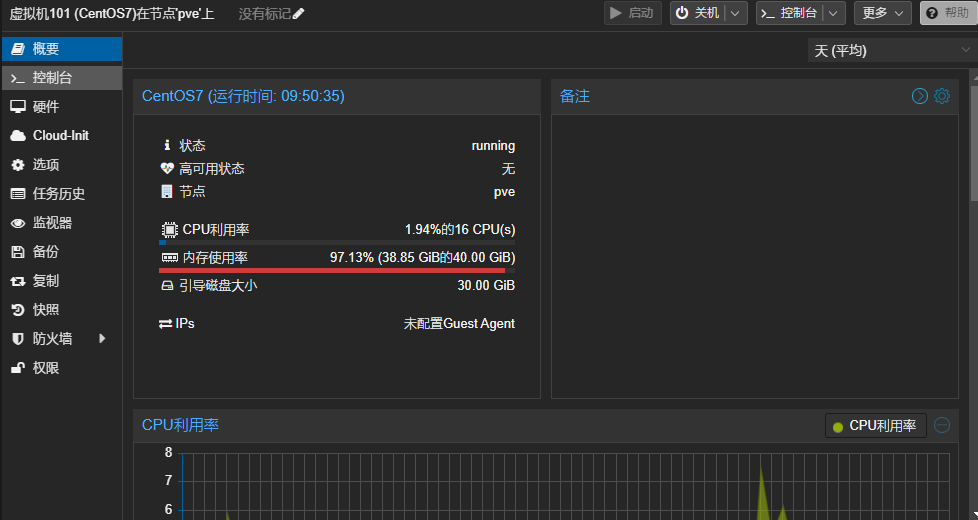This screenshot has height=520, width=978.
Task: Click the 备份 floppy disk icon
Action: (x=18, y=252)
